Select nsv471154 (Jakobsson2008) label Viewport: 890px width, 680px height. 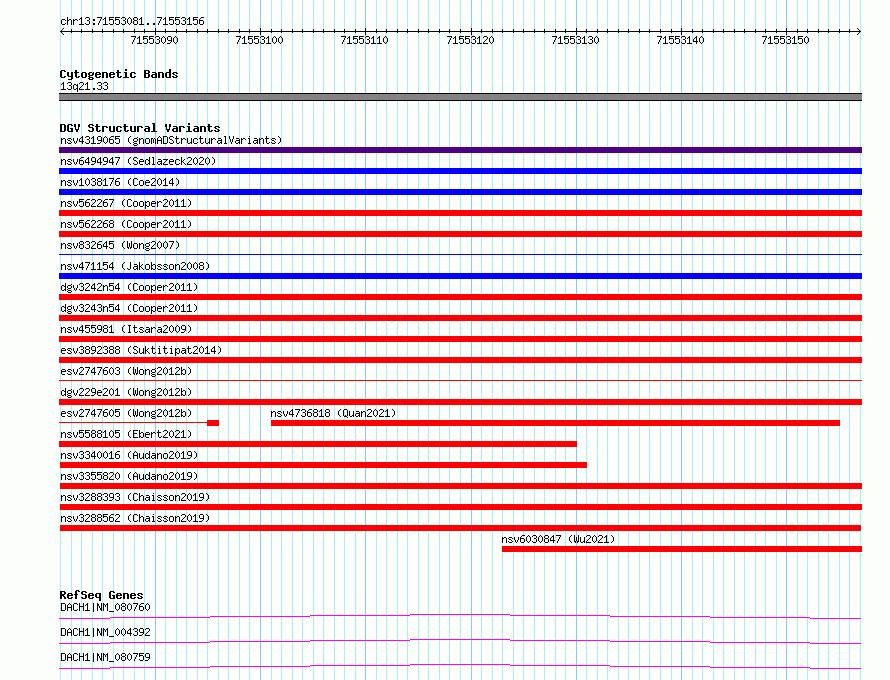pos(135,266)
